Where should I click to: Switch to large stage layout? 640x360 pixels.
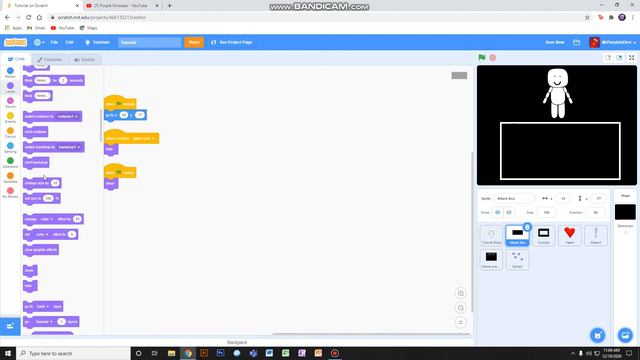tap(619, 58)
